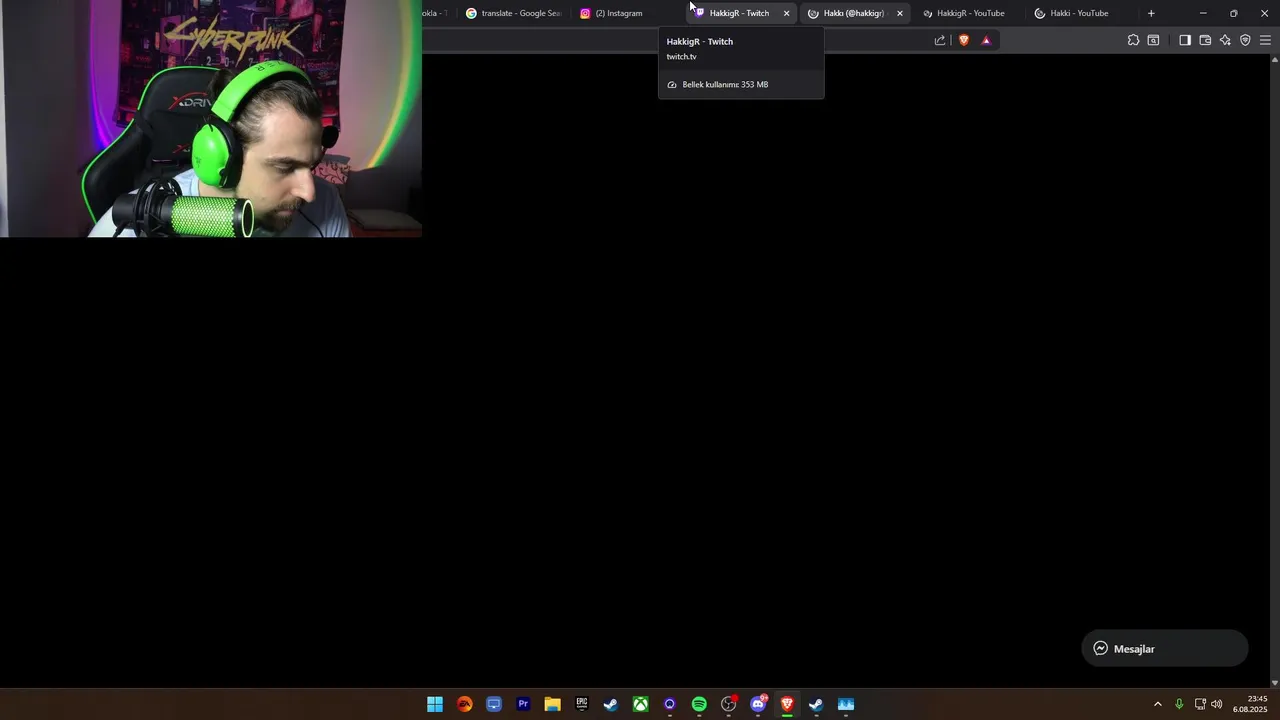Launch the EA app from taskbar
Image resolution: width=1280 pixels, height=720 pixels.
pyautogui.click(x=465, y=704)
